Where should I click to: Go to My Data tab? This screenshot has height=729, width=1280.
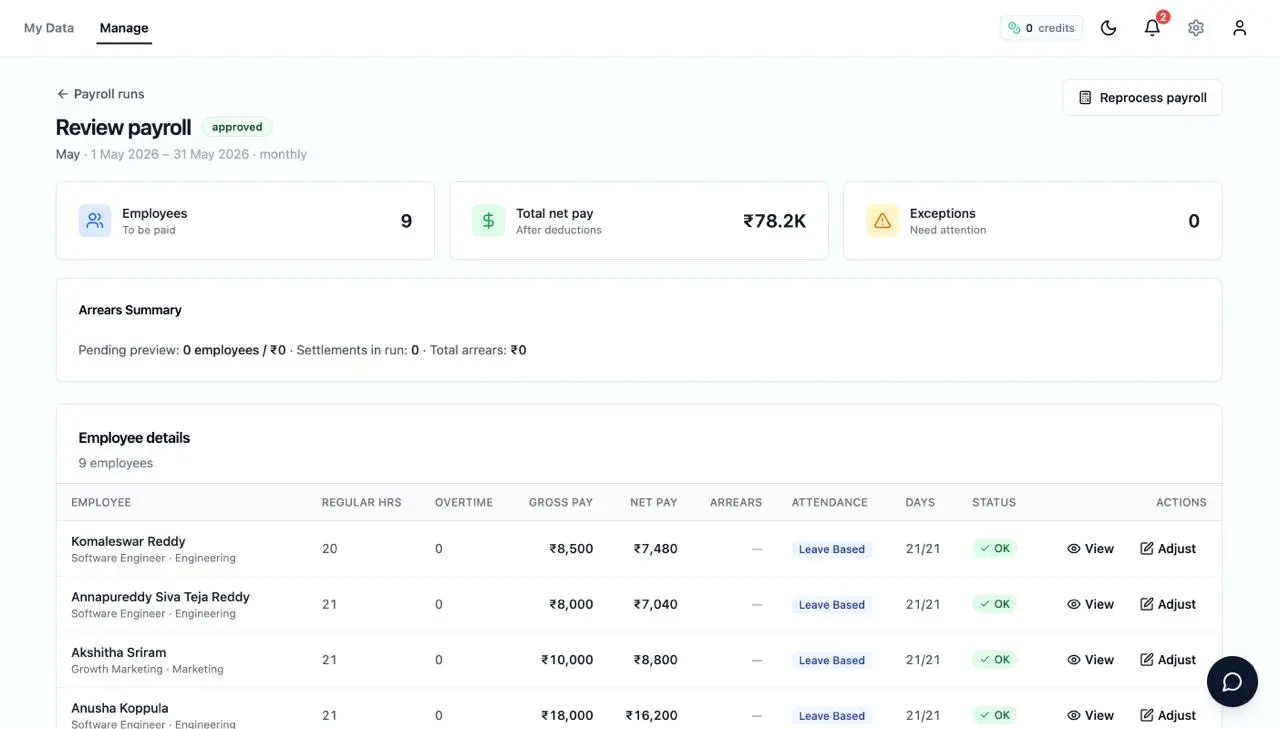(49, 28)
